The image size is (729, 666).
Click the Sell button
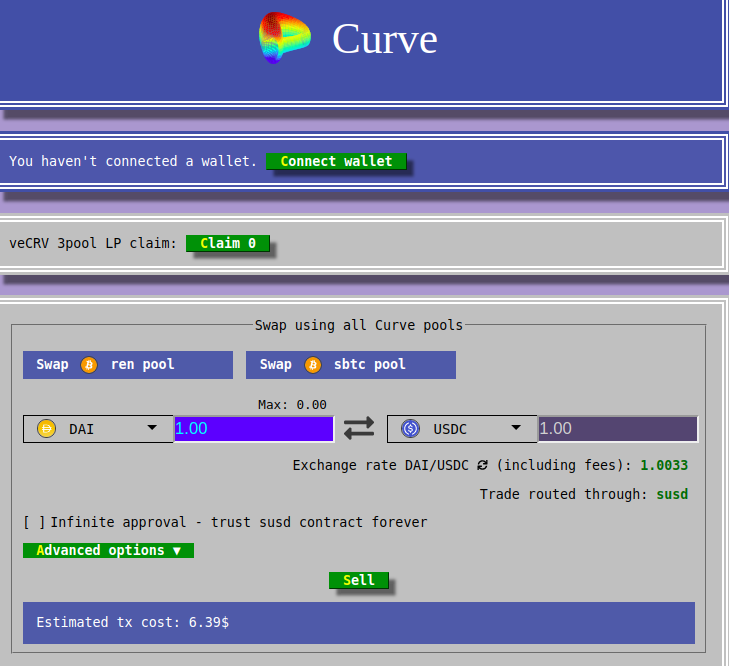(358, 580)
